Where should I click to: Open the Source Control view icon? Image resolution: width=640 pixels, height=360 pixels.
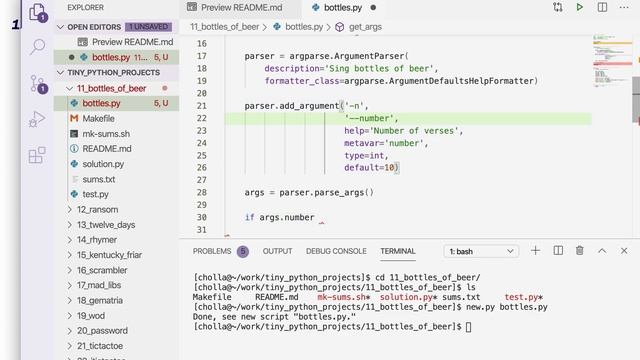coord(38,84)
